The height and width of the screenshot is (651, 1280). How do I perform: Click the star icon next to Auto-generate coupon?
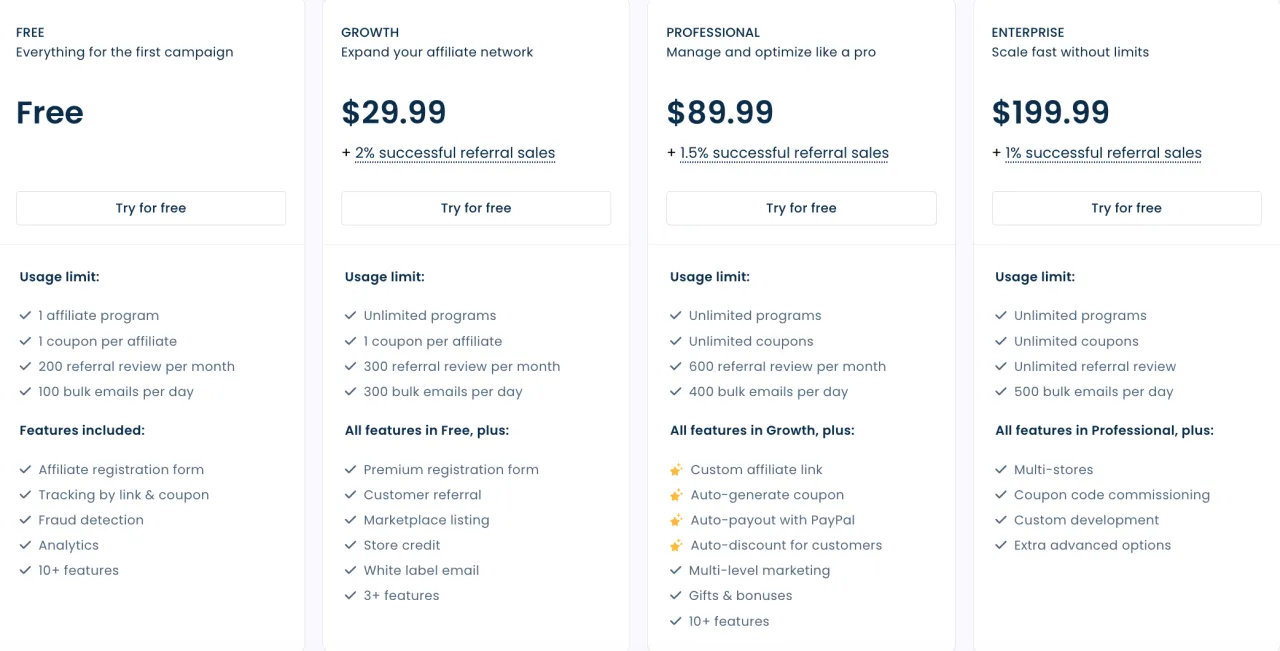(x=676, y=494)
